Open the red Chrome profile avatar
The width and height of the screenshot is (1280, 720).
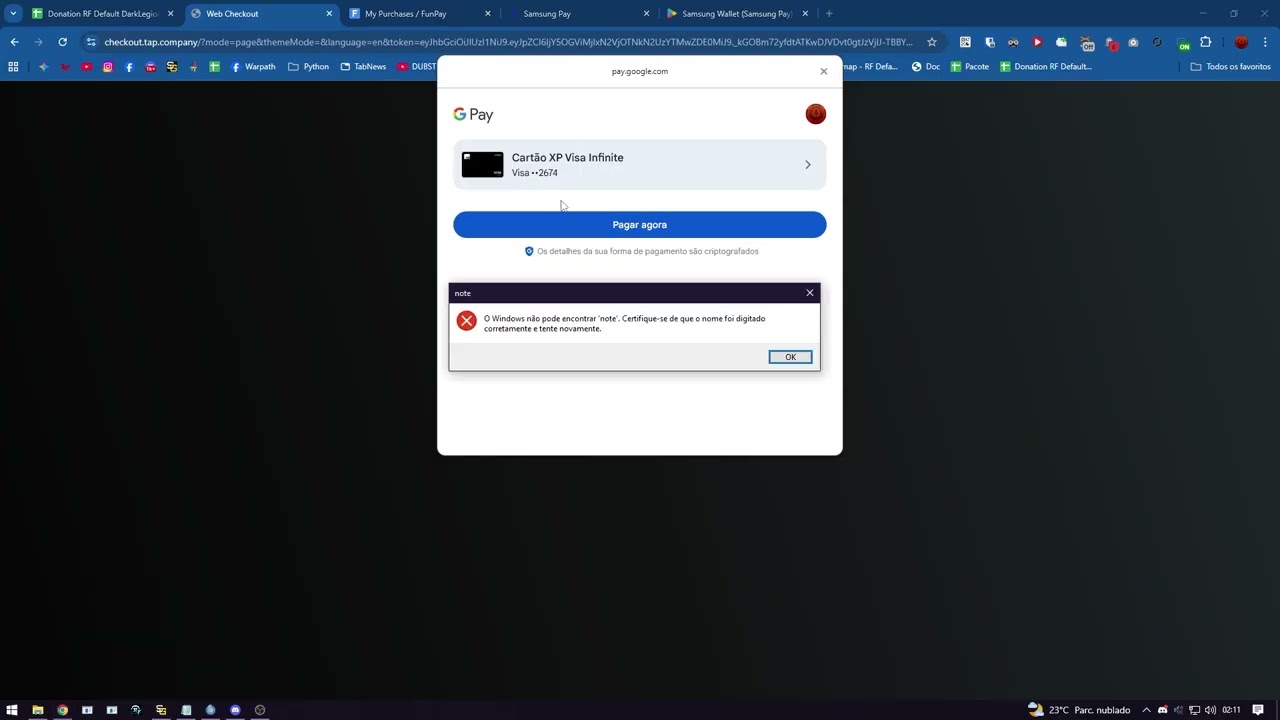coord(1241,42)
